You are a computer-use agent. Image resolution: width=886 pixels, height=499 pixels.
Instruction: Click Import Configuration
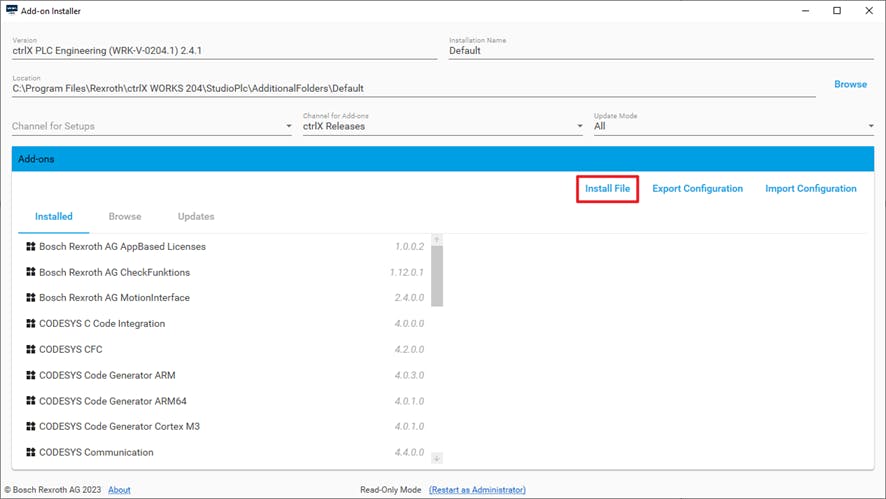tap(810, 188)
